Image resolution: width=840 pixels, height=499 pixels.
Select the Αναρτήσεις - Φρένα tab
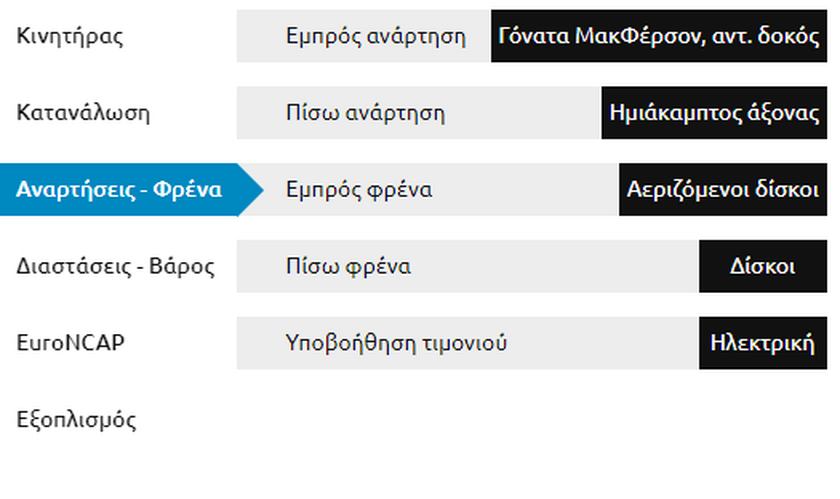point(119,189)
